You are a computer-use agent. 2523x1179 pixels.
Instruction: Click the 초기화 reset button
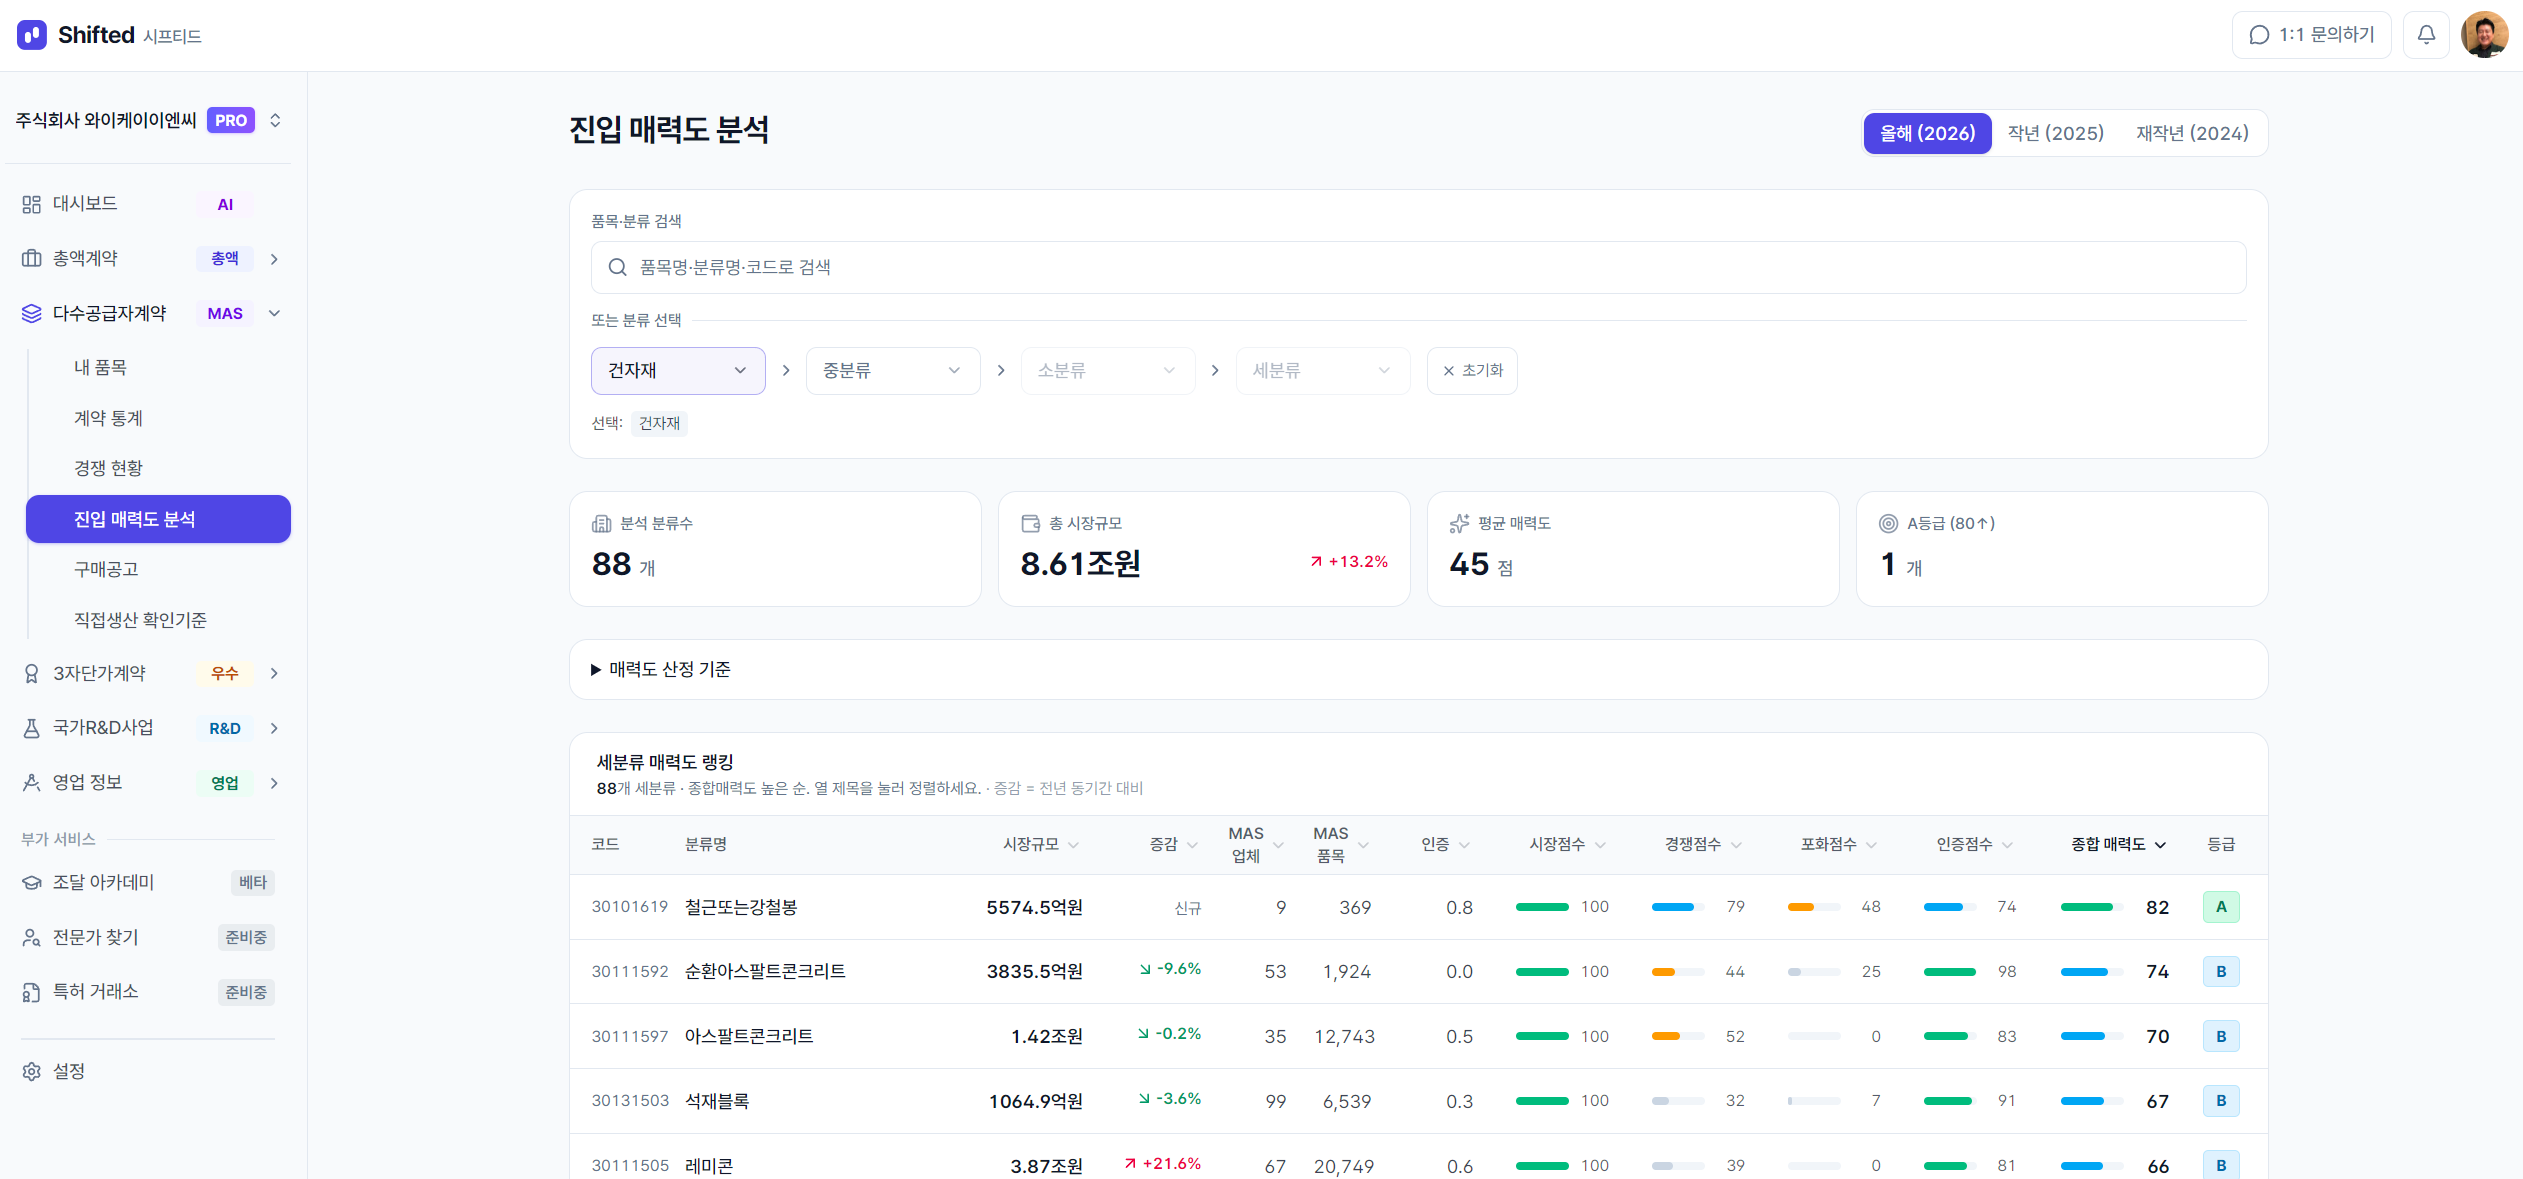[1472, 371]
